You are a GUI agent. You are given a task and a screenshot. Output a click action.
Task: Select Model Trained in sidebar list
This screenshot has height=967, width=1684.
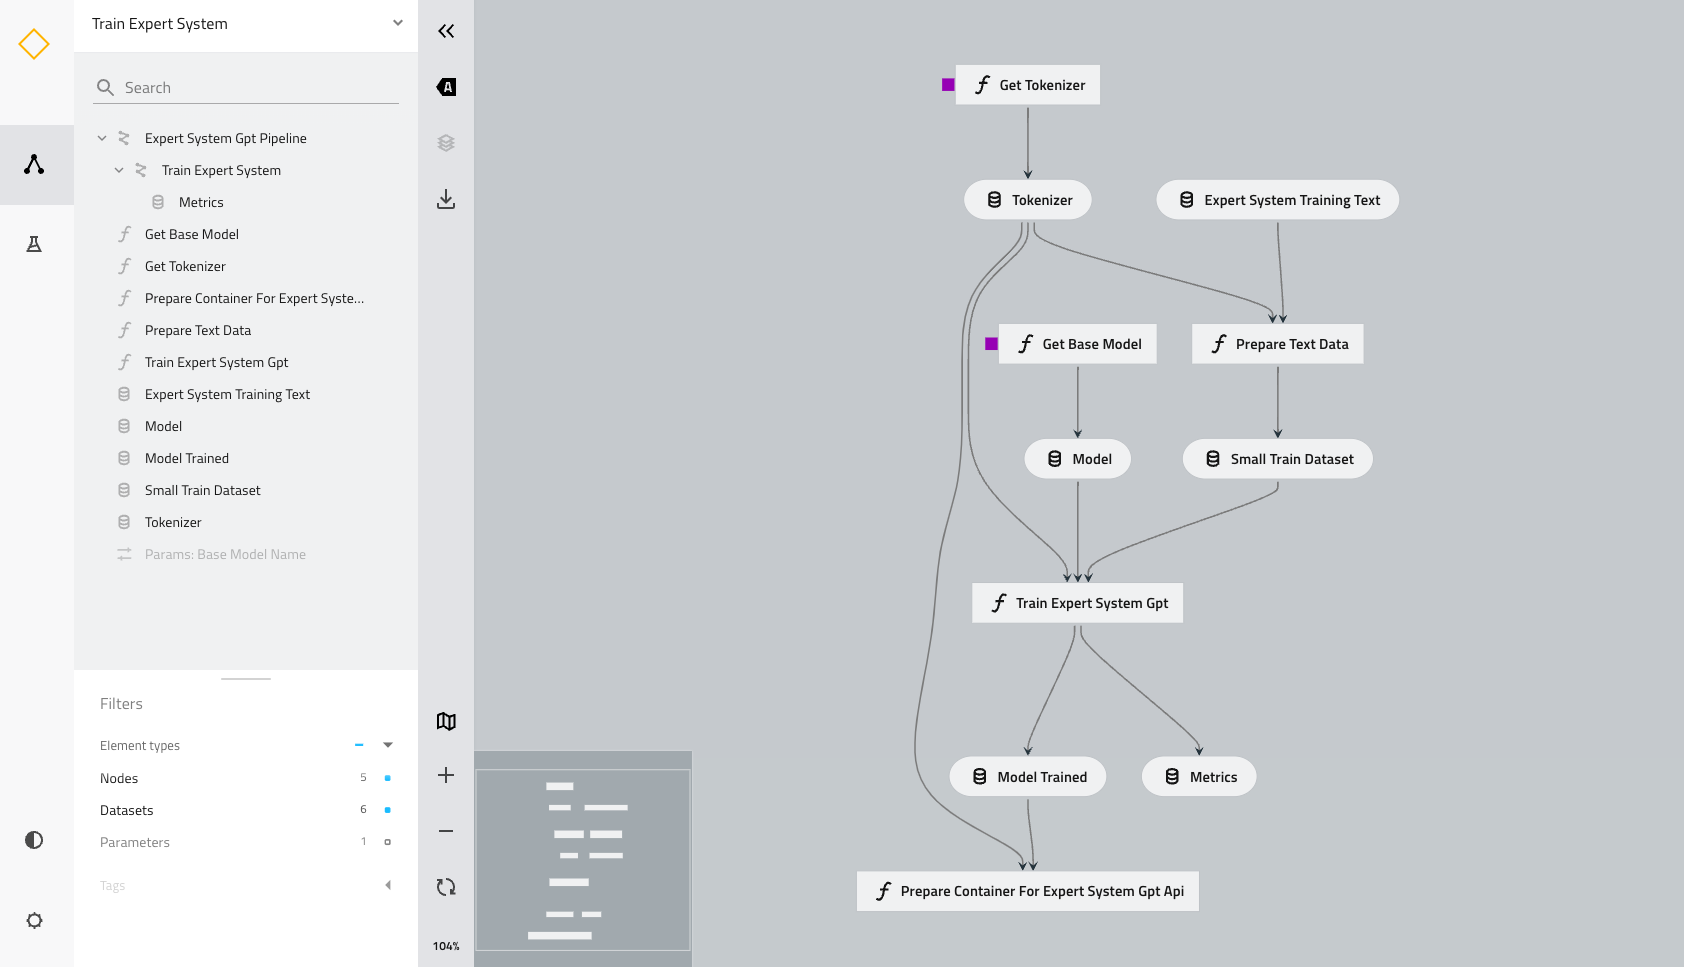pos(187,458)
